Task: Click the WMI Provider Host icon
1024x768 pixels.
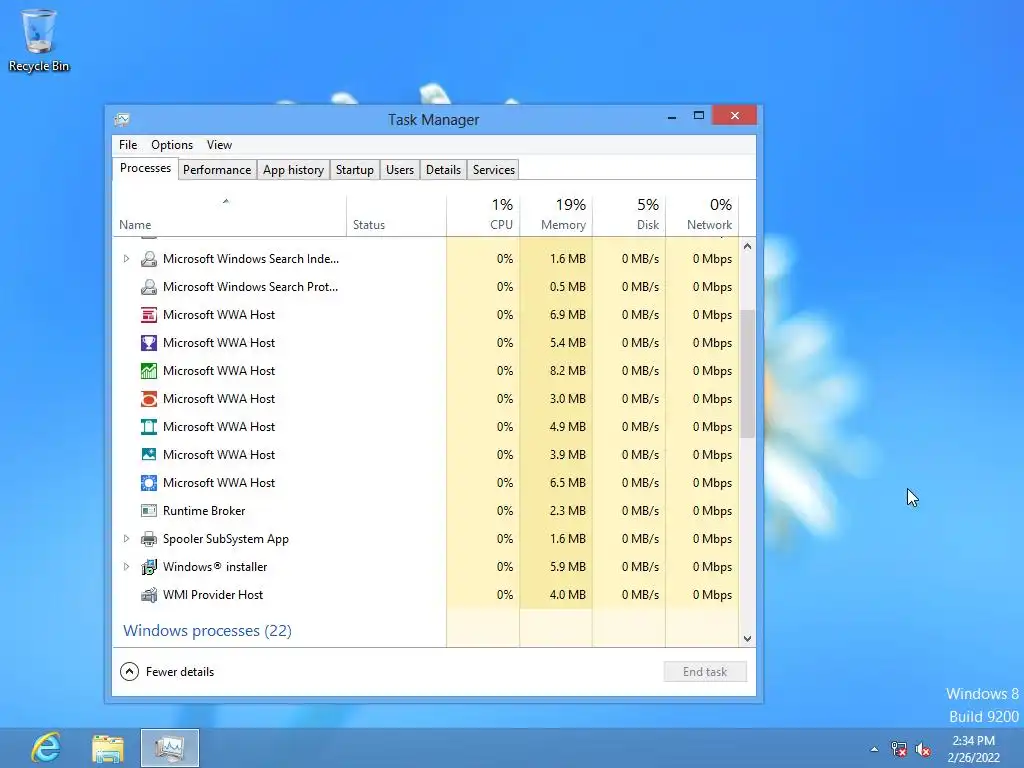Action: click(x=149, y=595)
